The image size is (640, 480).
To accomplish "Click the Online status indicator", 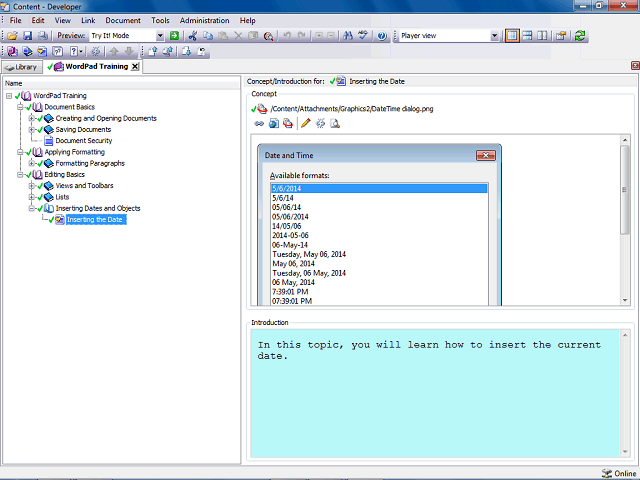I will 619,473.
